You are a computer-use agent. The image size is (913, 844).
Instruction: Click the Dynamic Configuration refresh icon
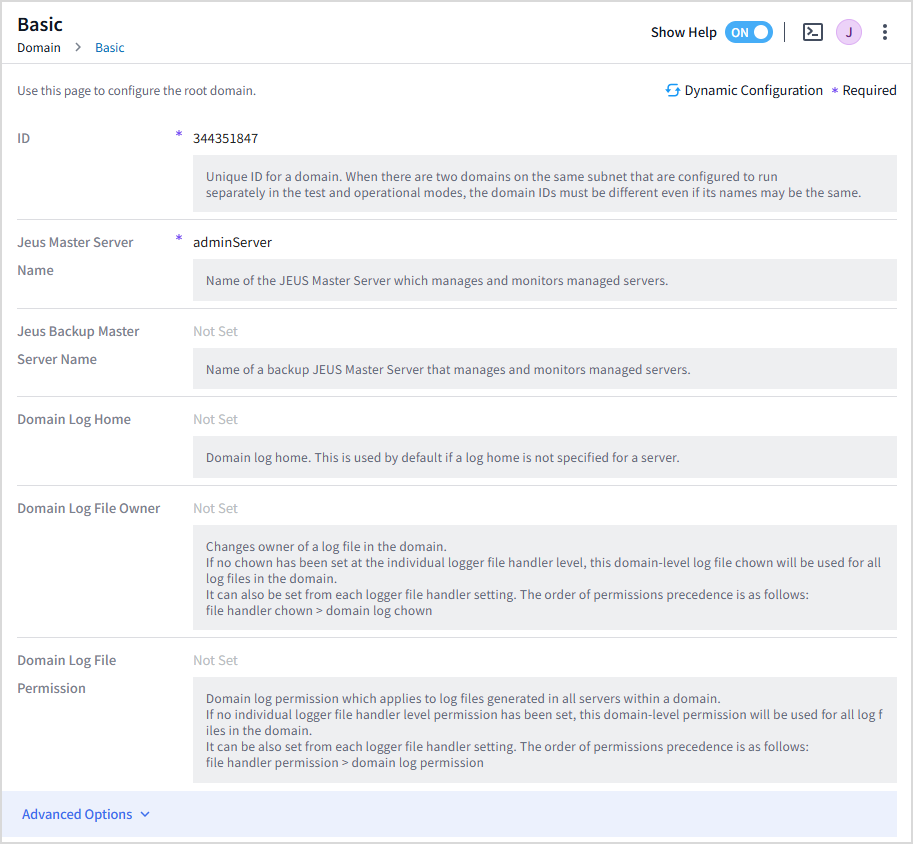point(673,91)
